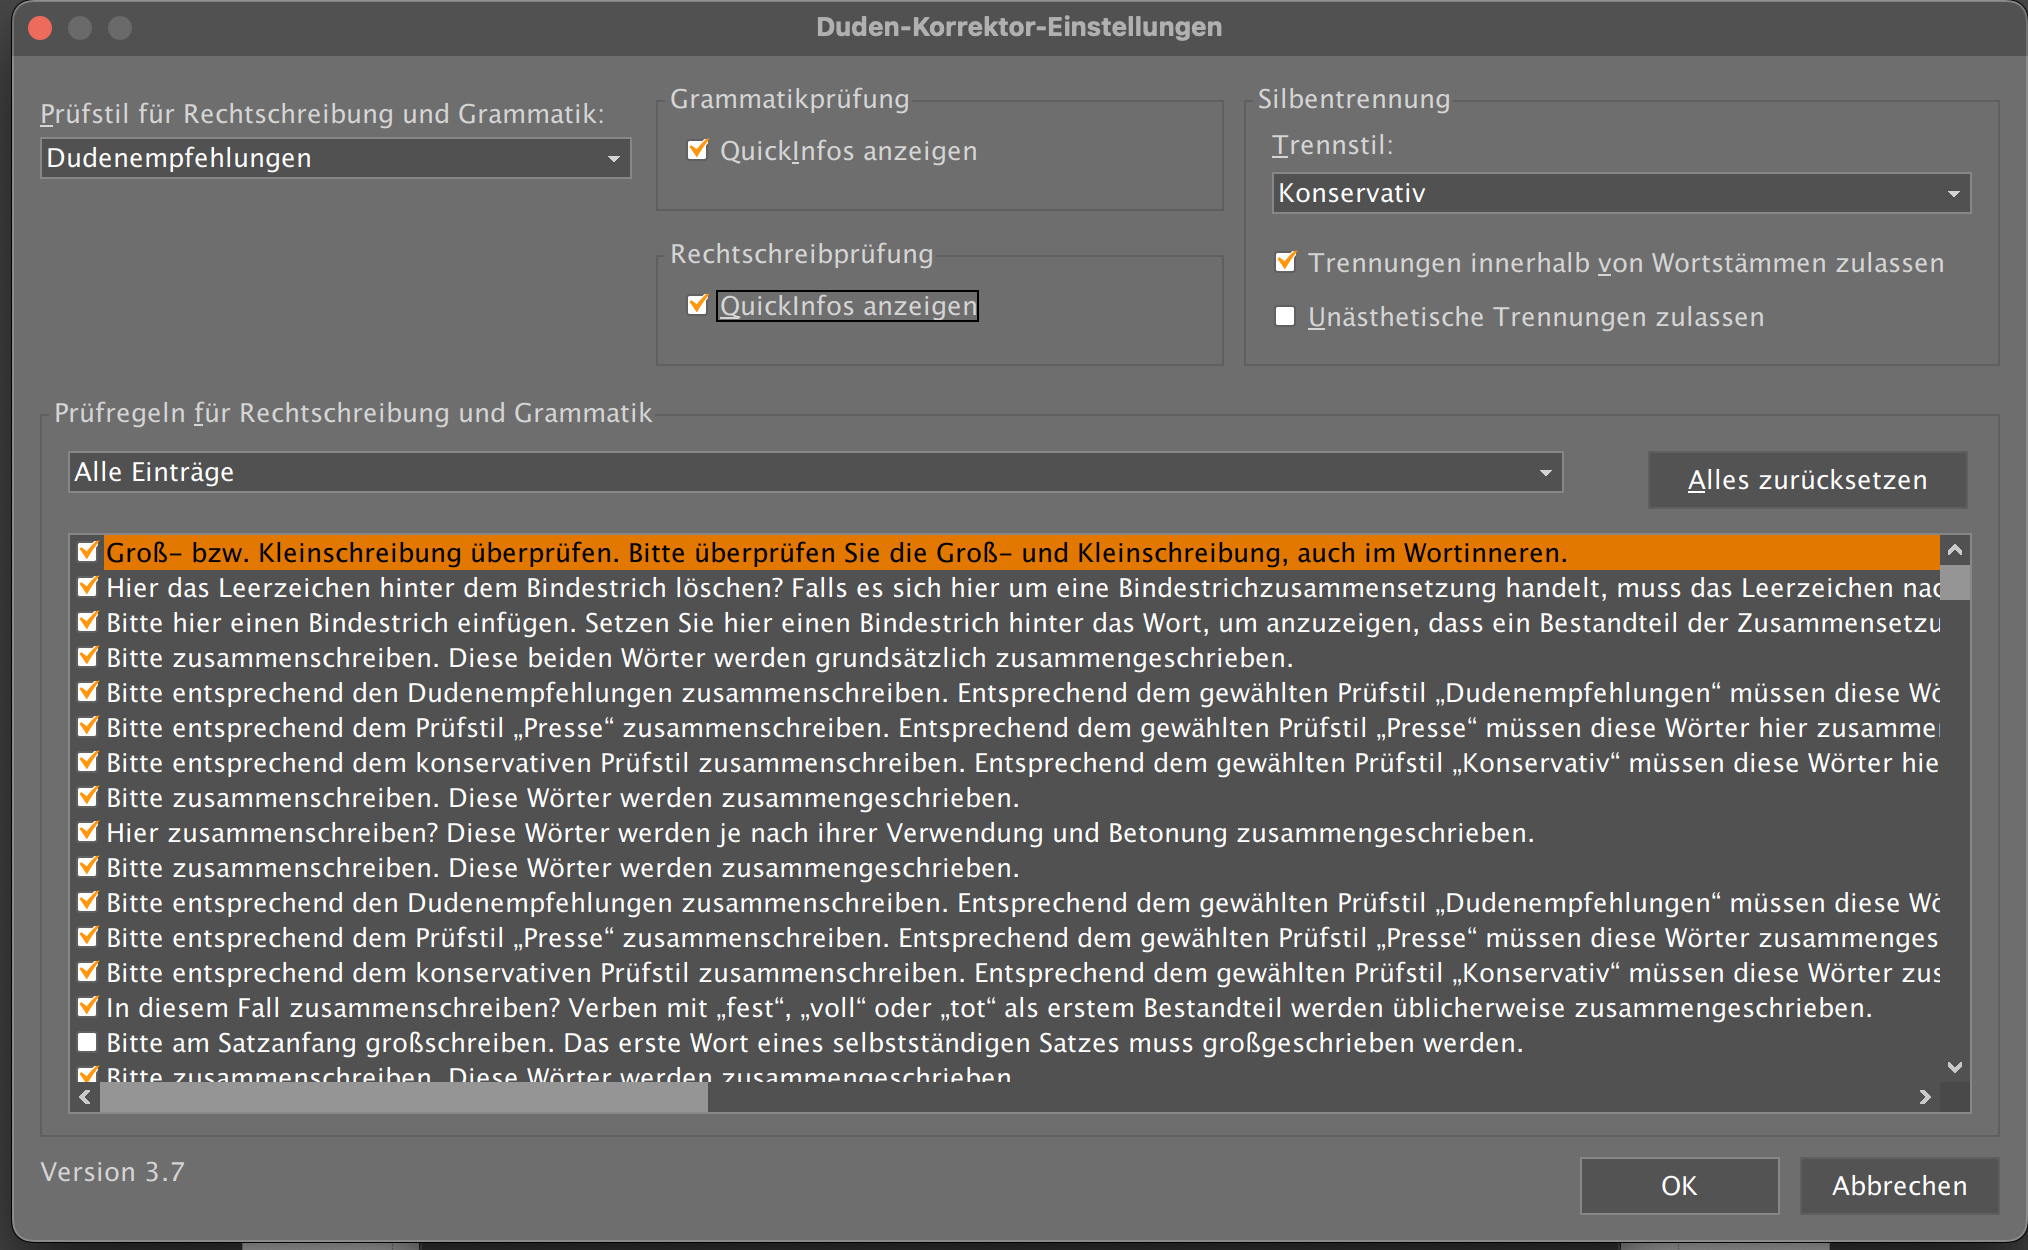
Task: Click the rule list scroll-up arrow
Action: click(1955, 550)
